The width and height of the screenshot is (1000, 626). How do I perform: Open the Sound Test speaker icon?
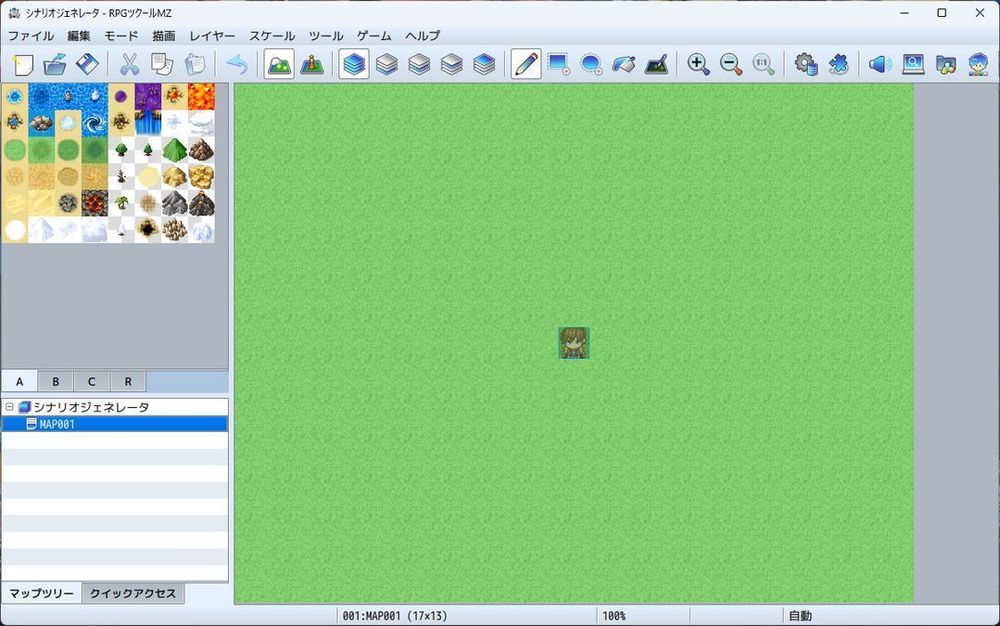(880, 64)
